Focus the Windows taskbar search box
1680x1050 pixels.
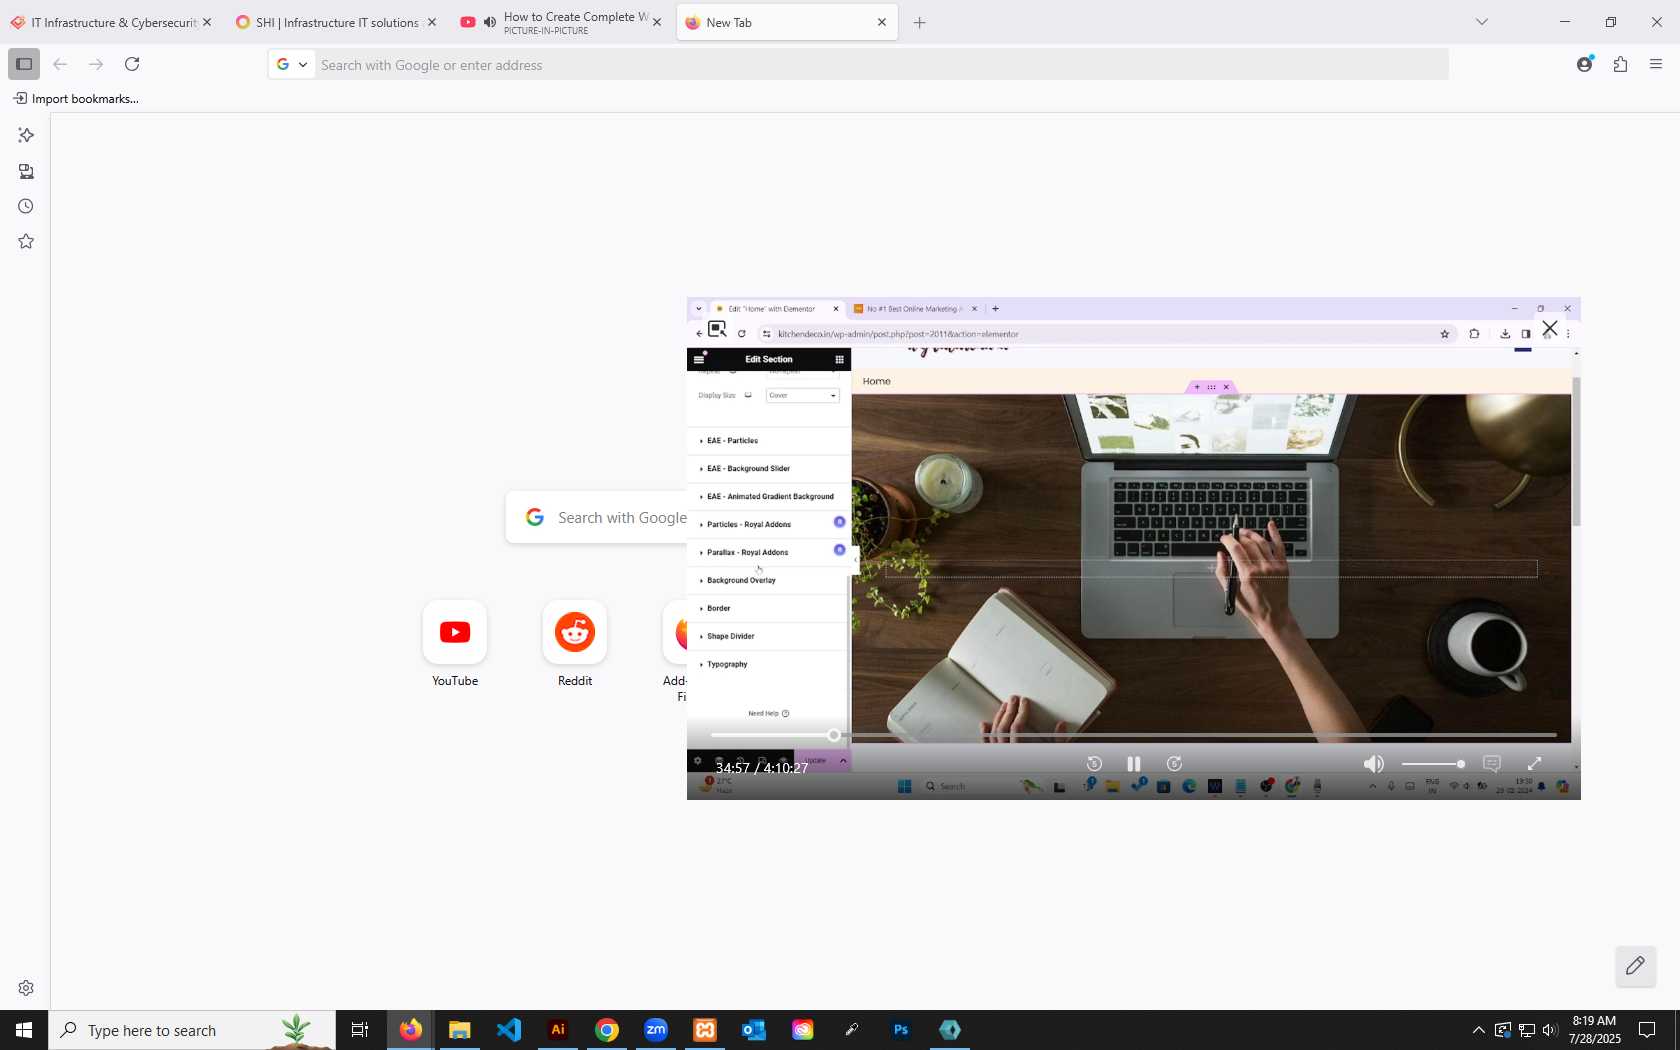point(192,1030)
